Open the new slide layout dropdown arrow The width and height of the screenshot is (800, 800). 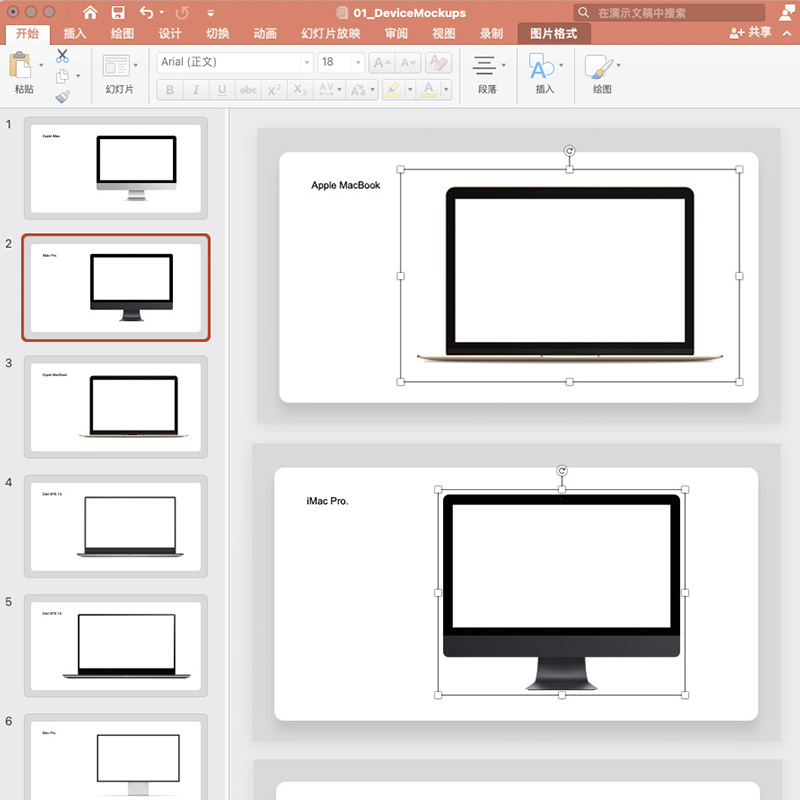tap(135, 65)
